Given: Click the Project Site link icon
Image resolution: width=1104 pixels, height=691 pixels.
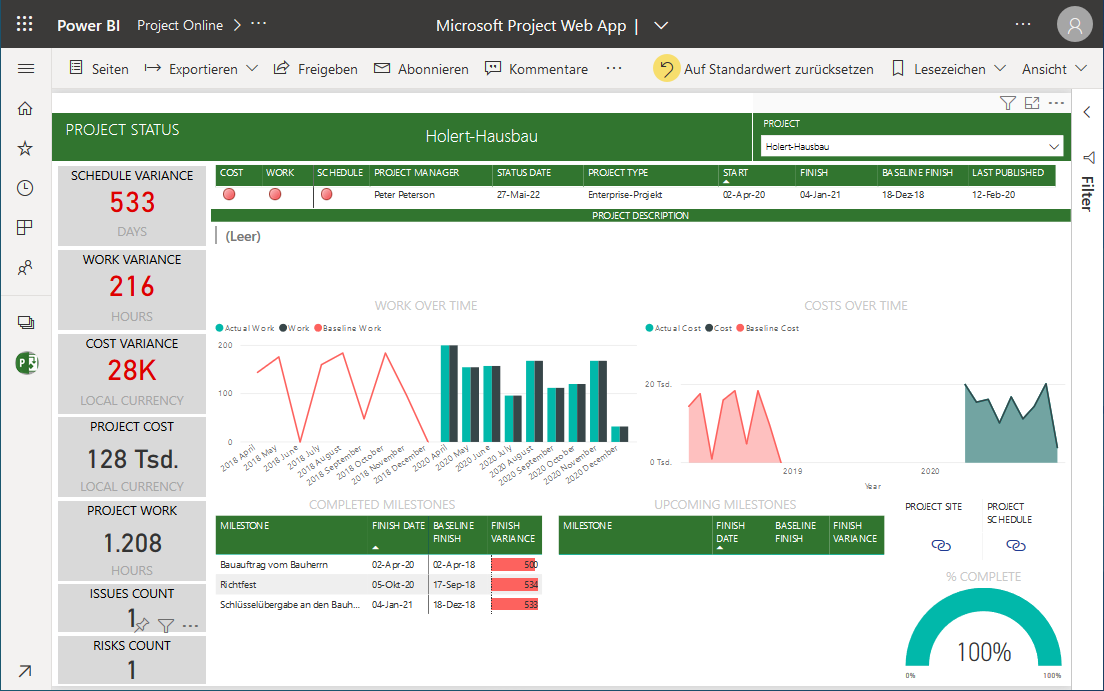Looking at the screenshot, I should 941,545.
